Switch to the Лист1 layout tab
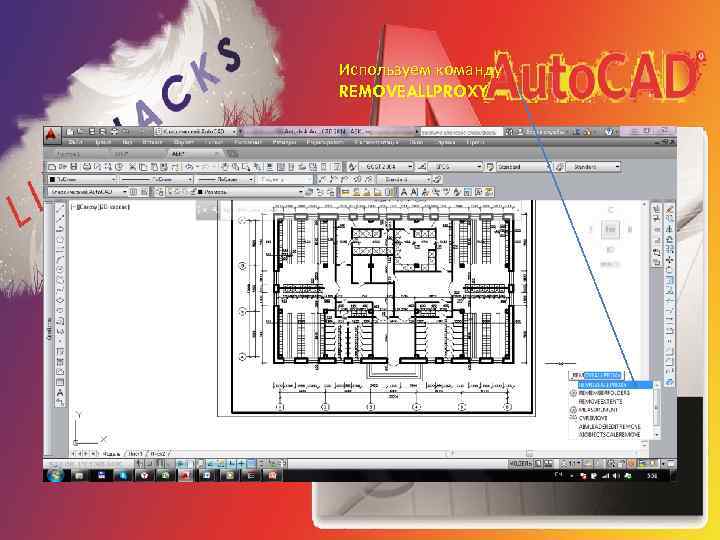 (x=135, y=454)
